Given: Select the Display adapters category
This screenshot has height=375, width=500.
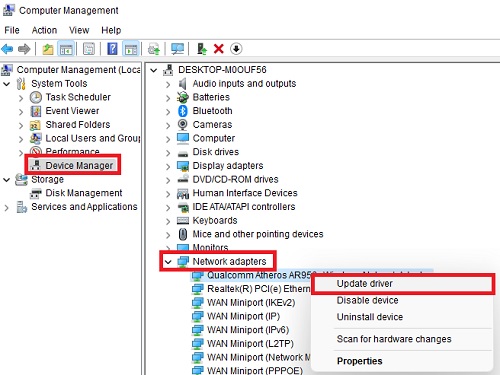Looking at the screenshot, I should (228, 165).
